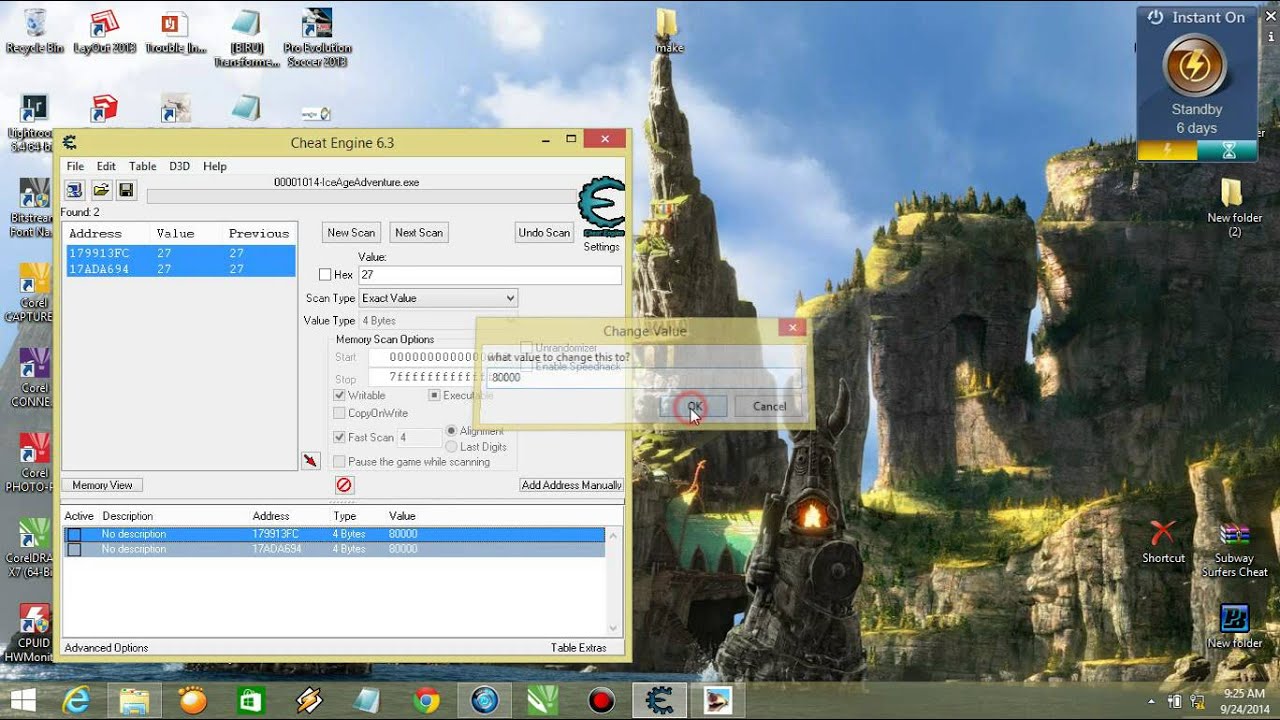Open the Cheat Engine Settings logo
Screen dimensions: 1280x720
[x=601, y=208]
